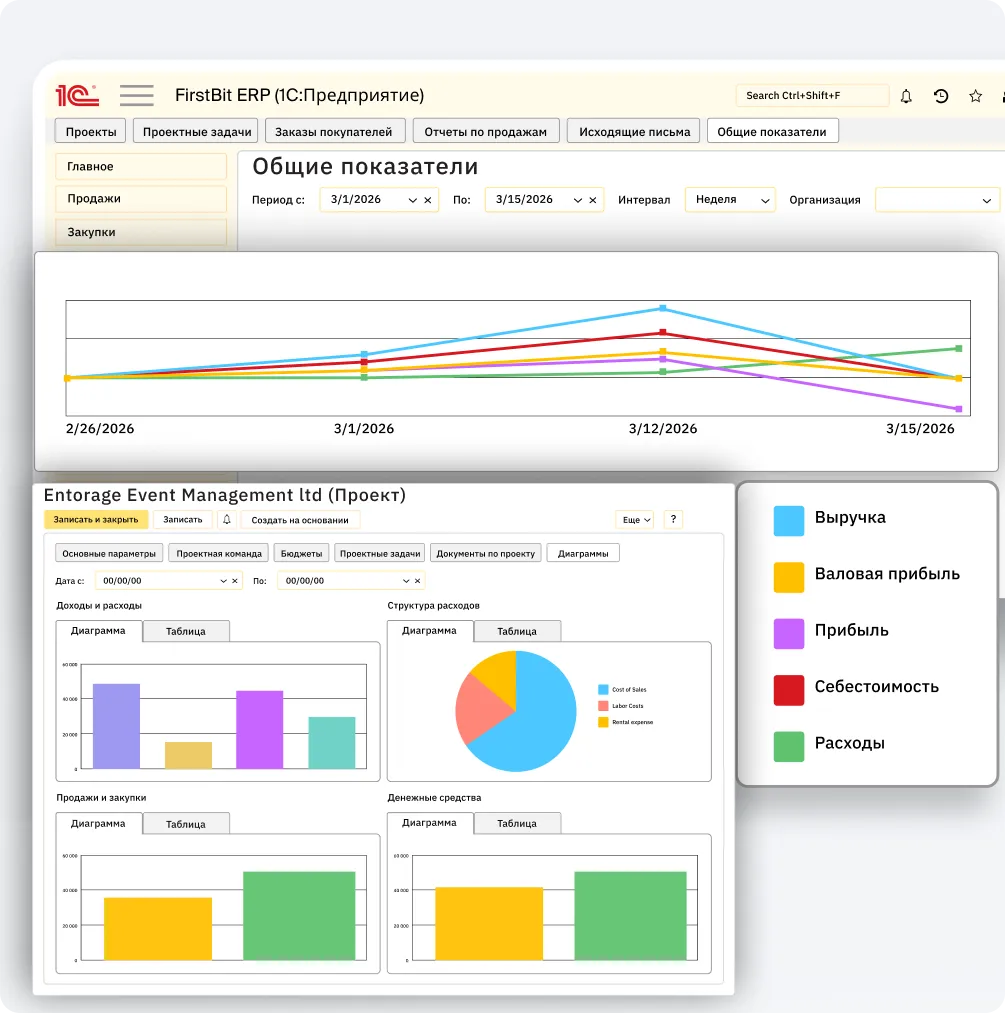Open help question mark button

coord(673,519)
